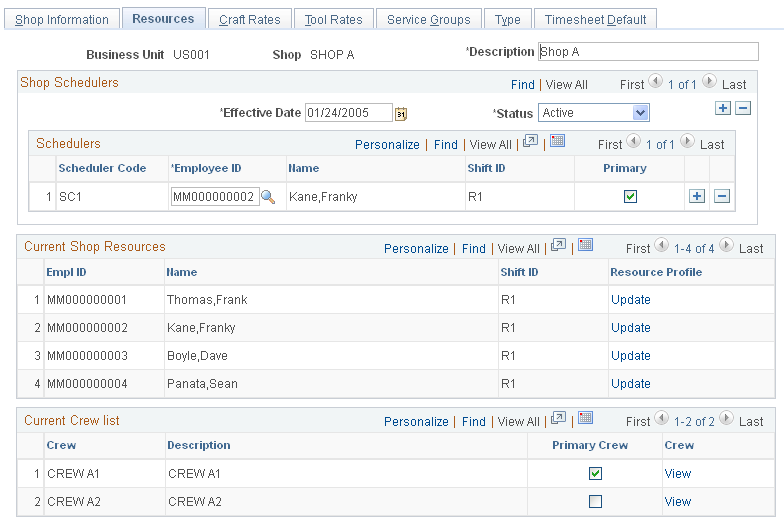Show next row in Shop Schedulers
784x523 pixels.
(709, 81)
